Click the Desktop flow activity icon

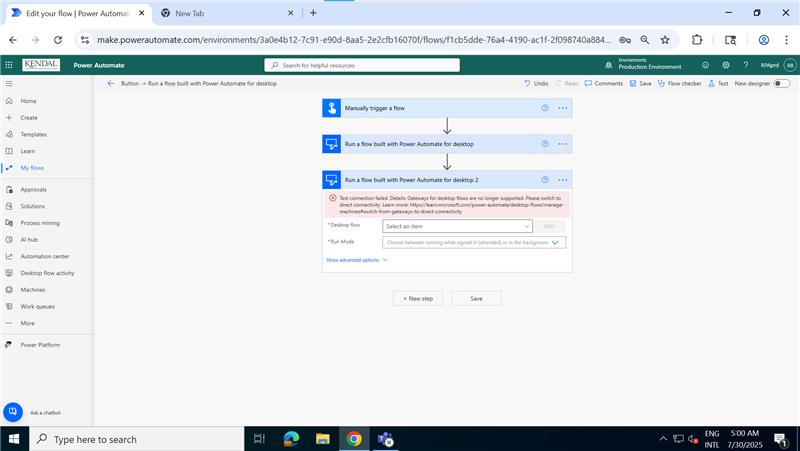pyautogui.click(x=9, y=273)
